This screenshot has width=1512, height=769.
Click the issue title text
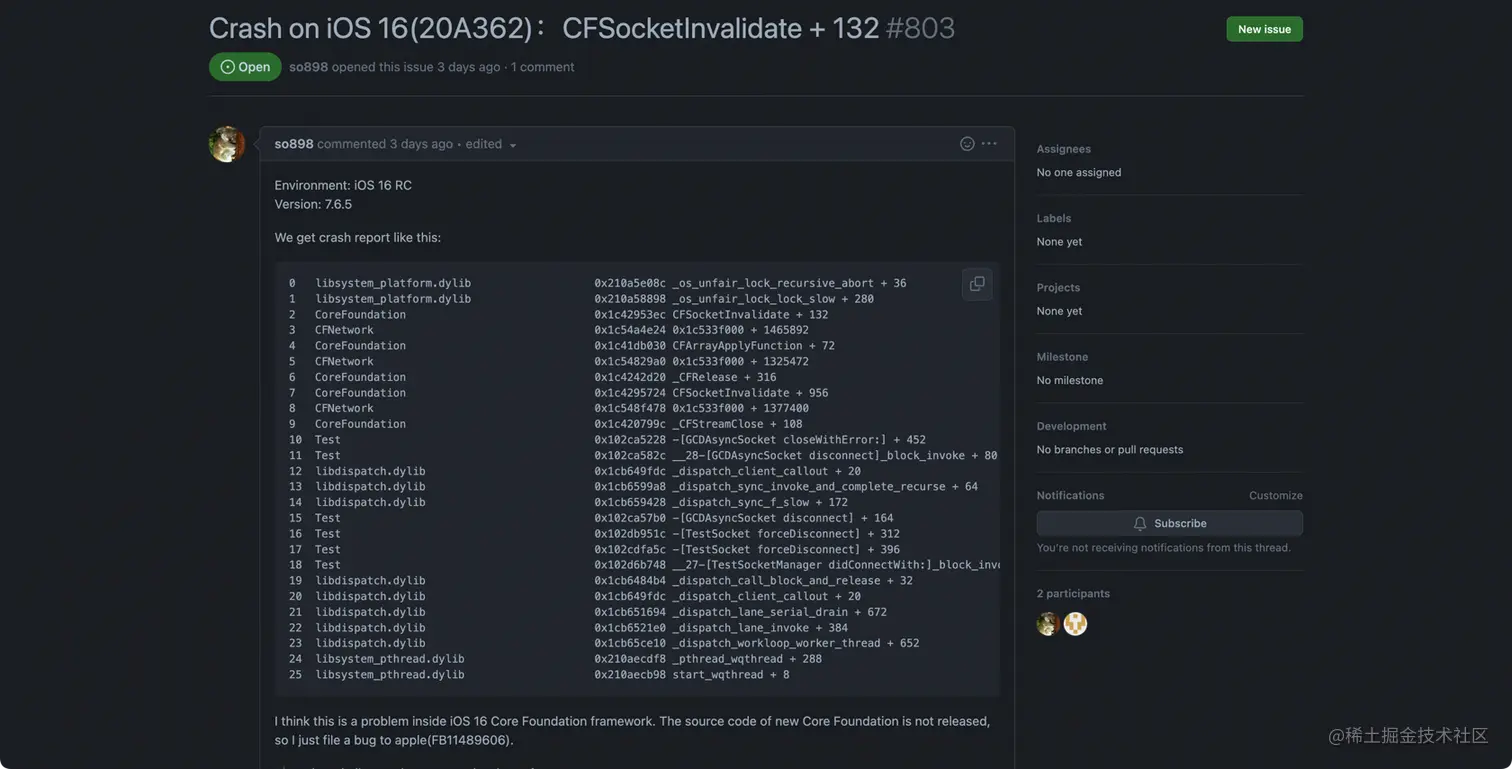pos(544,28)
